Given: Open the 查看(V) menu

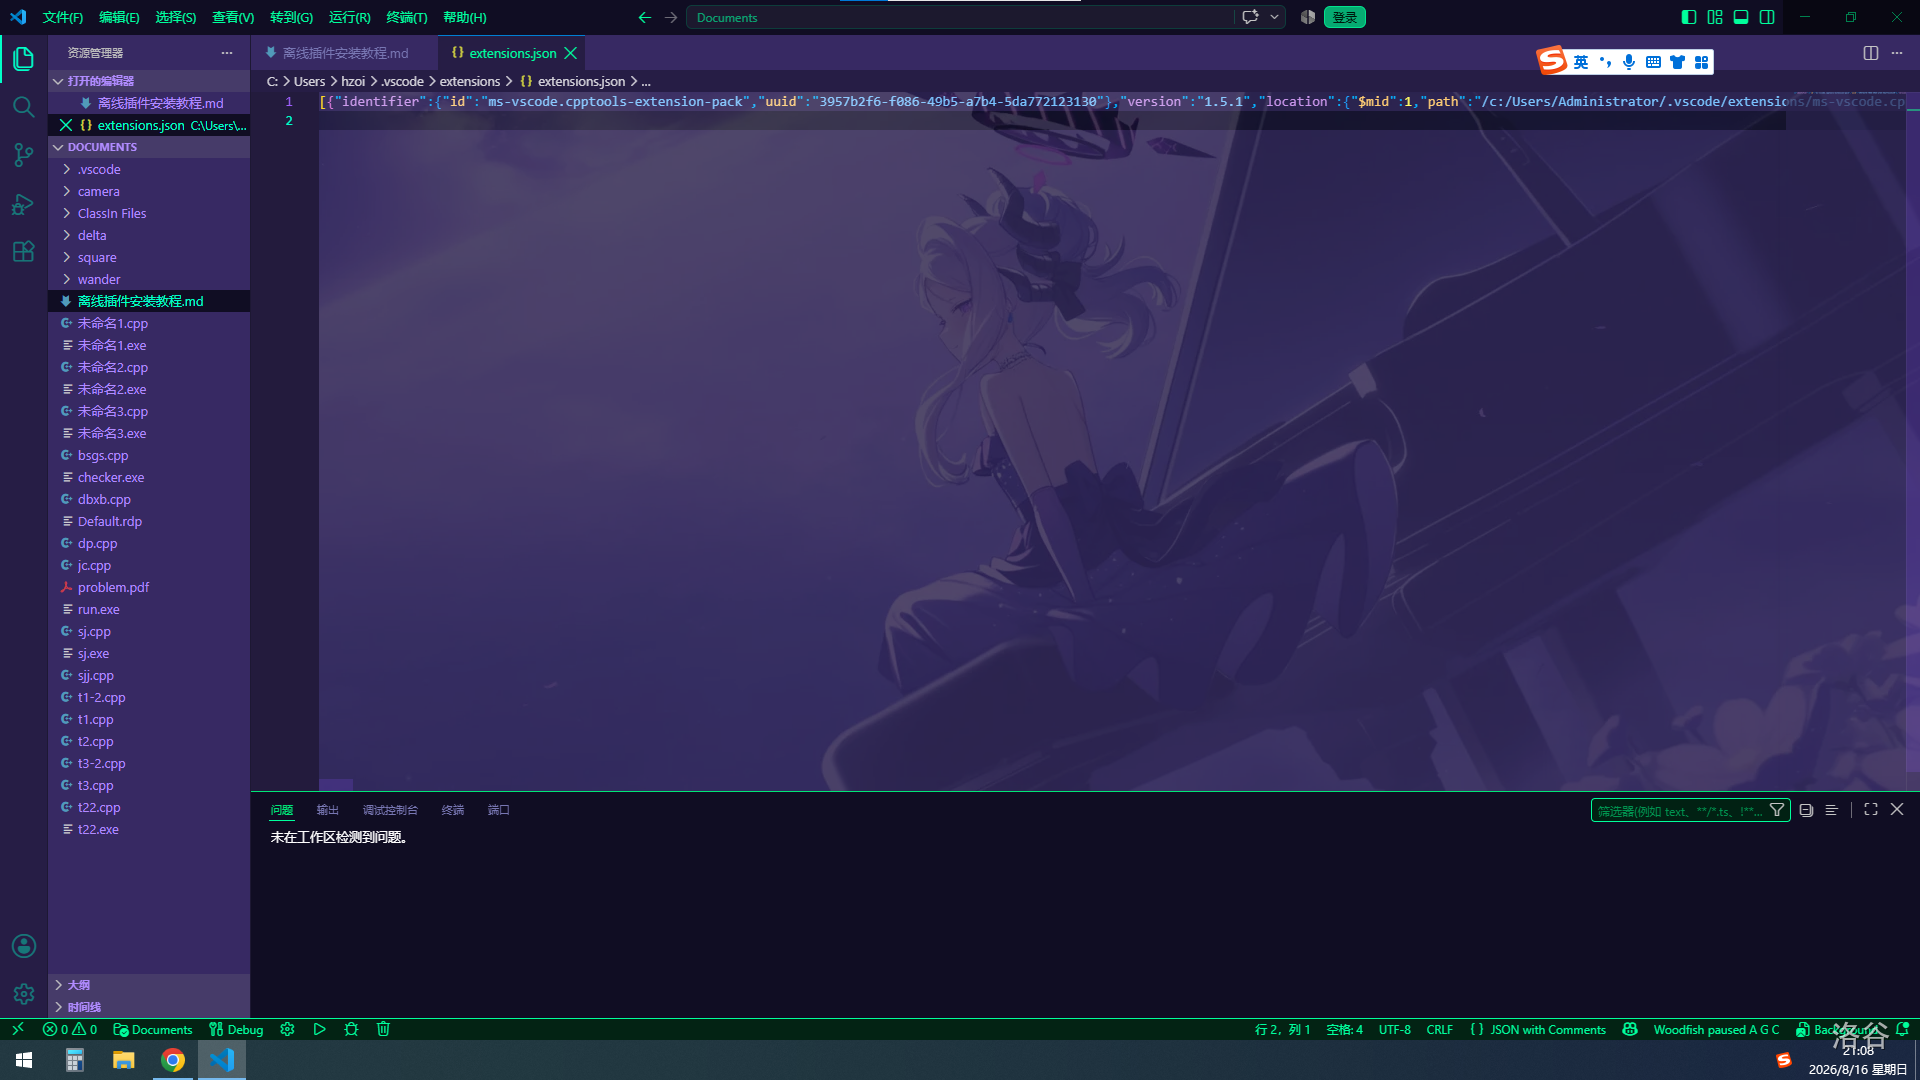Looking at the screenshot, I should (x=233, y=17).
